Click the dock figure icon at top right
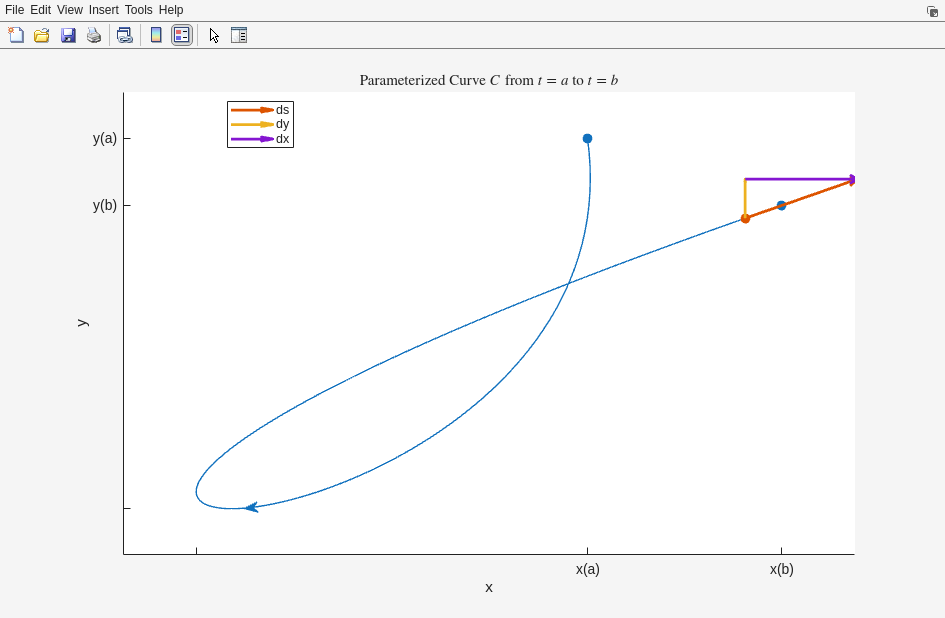 pyautogui.click(x=932, y=11)
